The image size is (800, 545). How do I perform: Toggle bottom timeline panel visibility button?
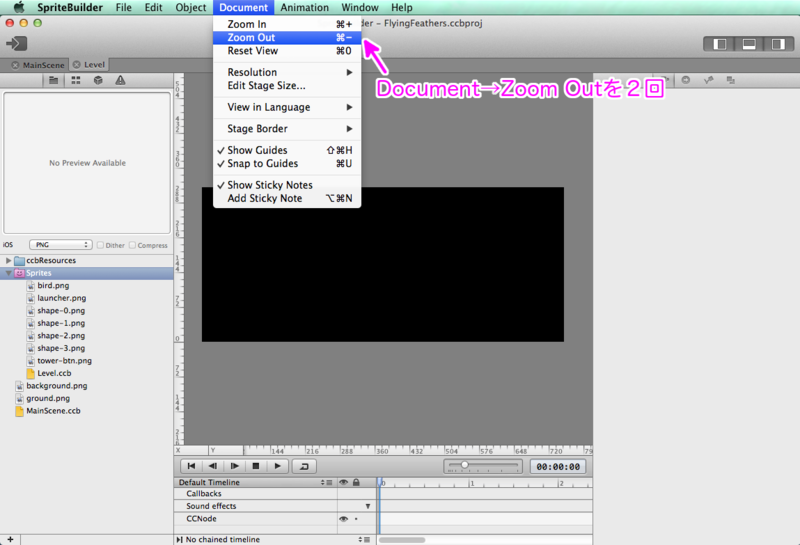click(749, 44)
